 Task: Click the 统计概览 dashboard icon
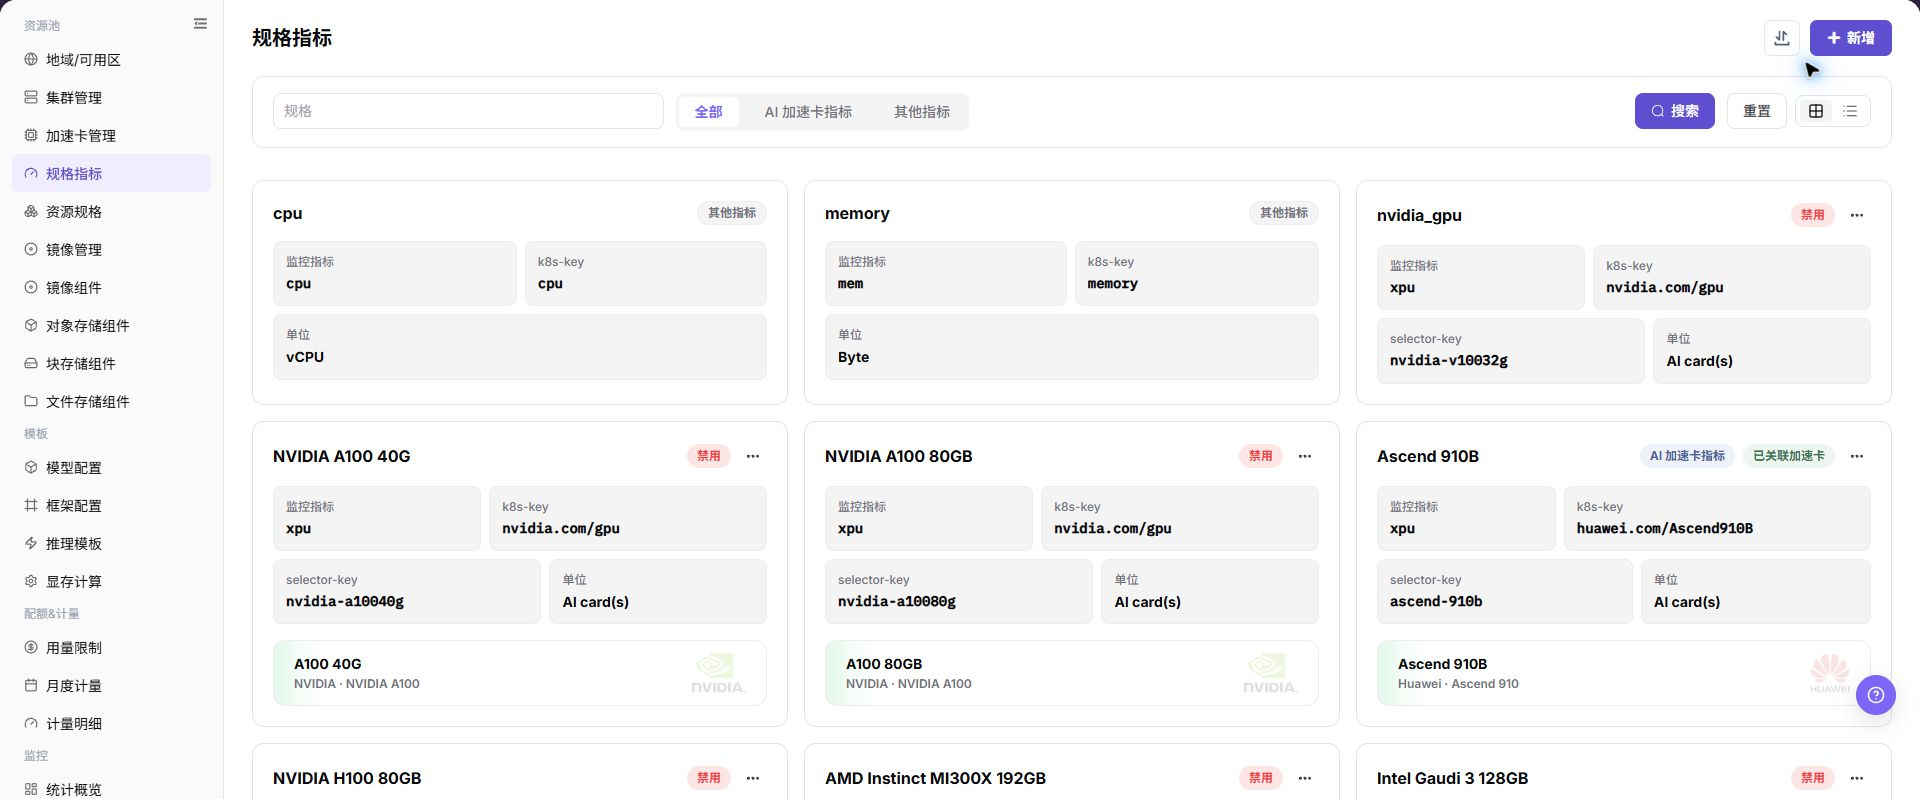pyautogui.click(x=31, y=790)
